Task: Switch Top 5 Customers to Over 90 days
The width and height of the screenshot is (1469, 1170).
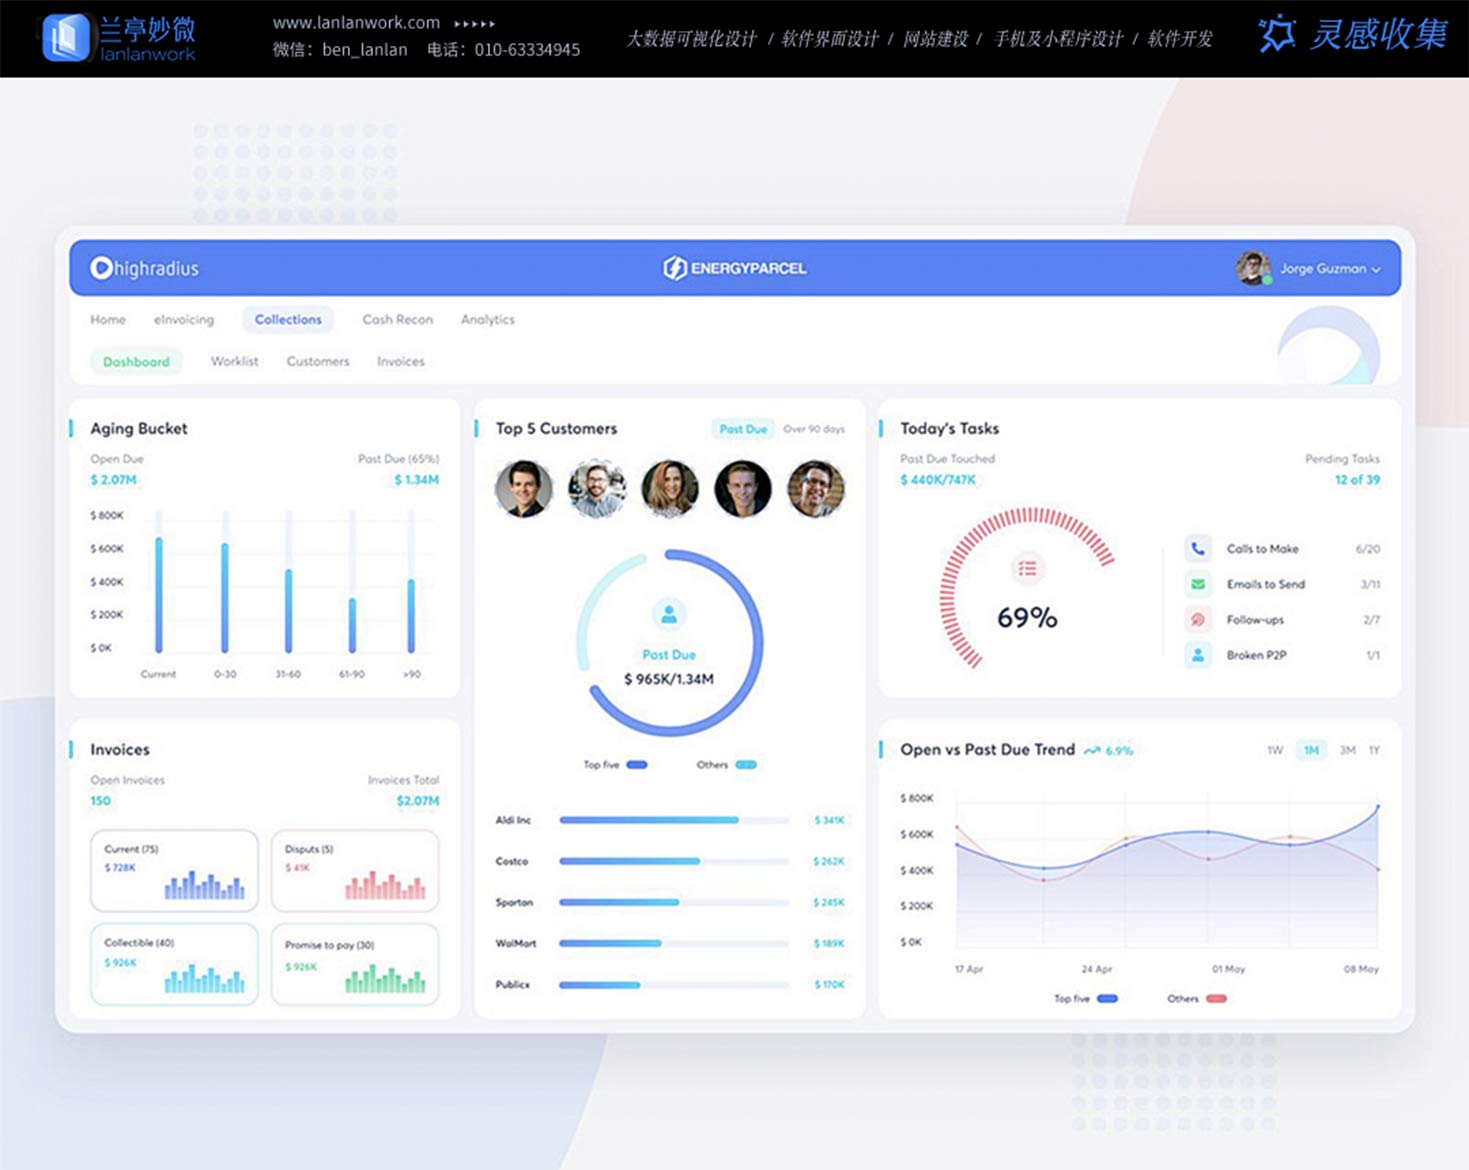Action: (814, 429)
